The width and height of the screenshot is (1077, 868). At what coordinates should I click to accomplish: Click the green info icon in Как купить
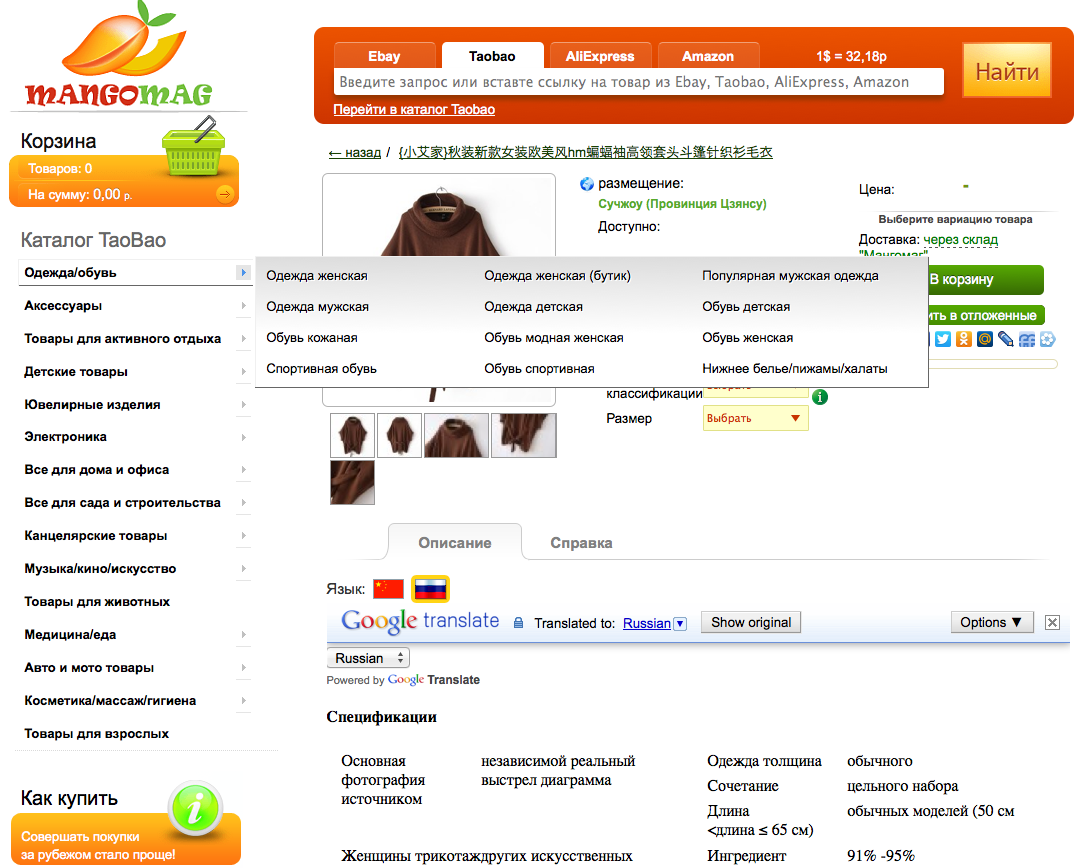(195, 809)
